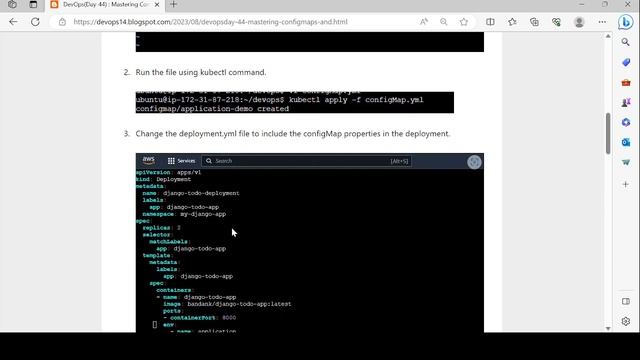Screen dimensions: 640x360
Task: Open sidebar Search tool
Action: pyautogui.click(x=626, y=42)
